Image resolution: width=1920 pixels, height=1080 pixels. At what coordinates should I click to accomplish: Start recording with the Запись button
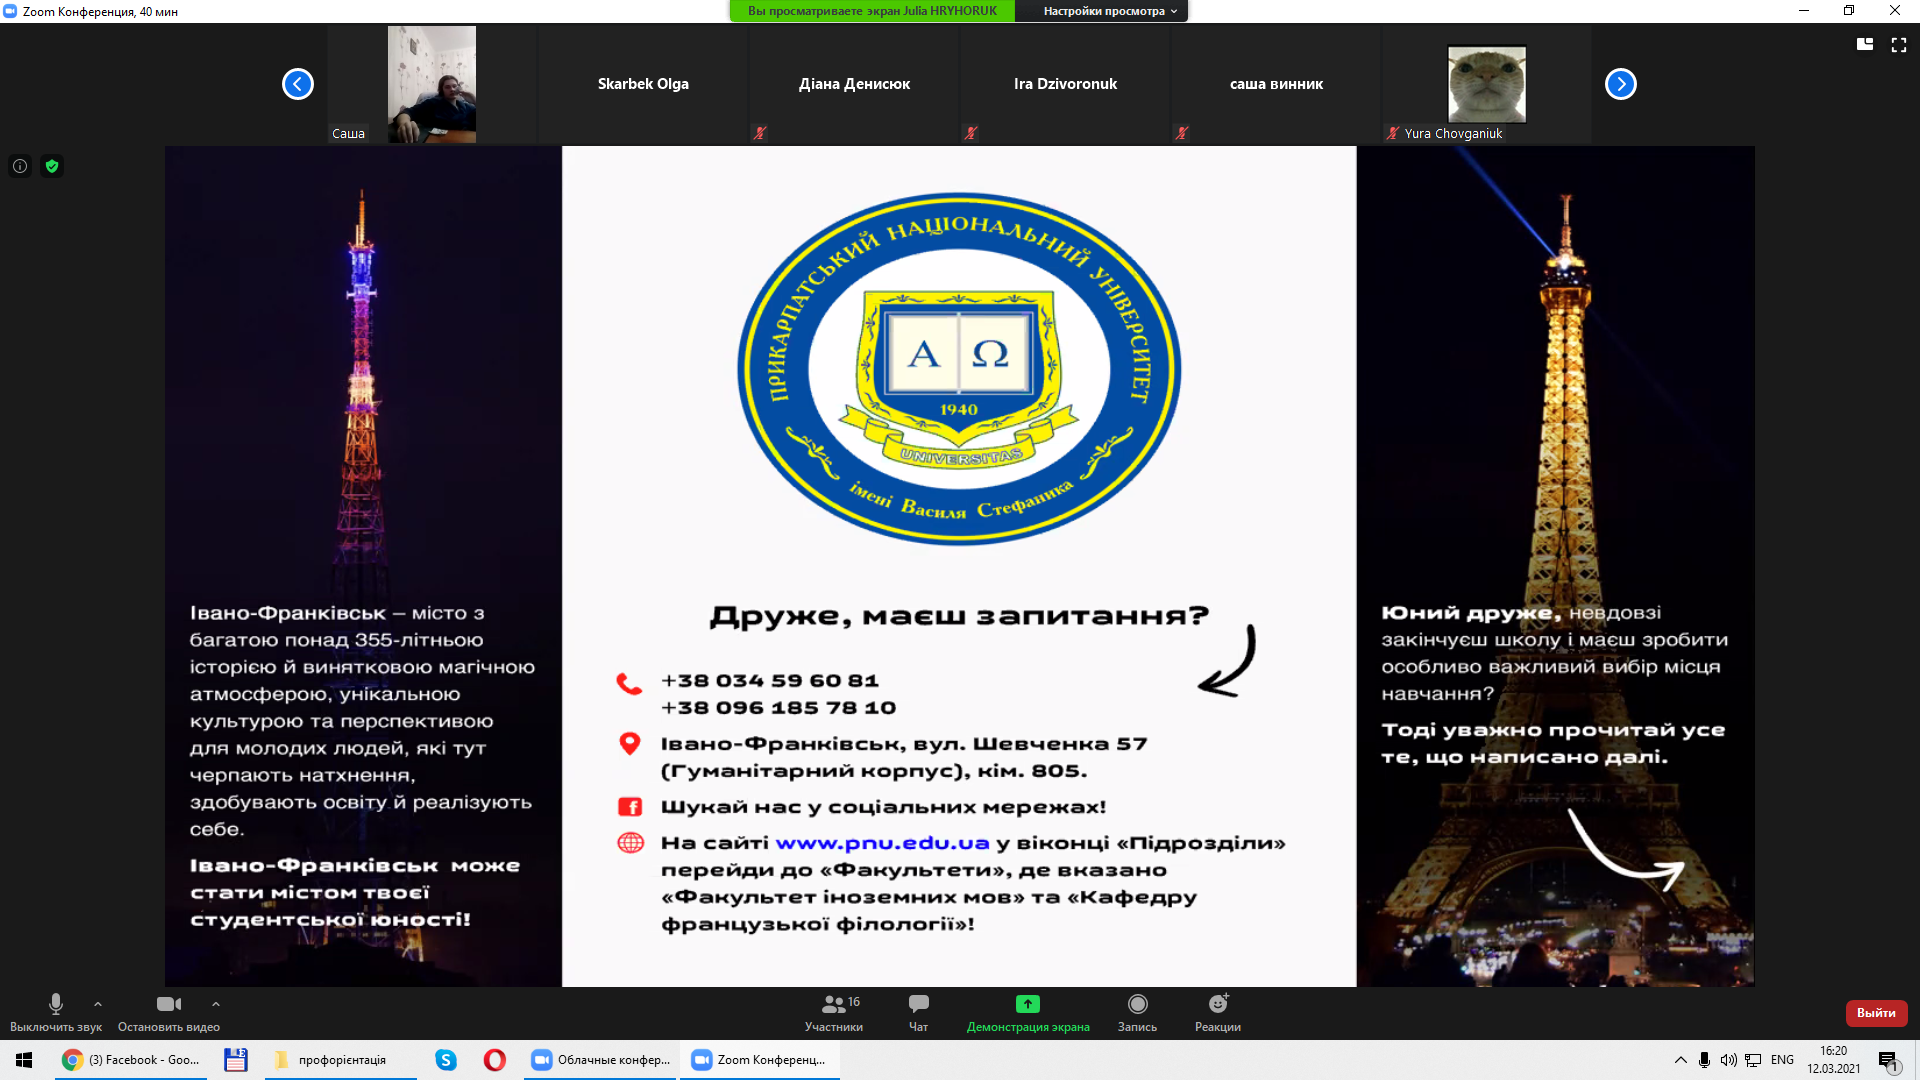tap(1137, 1013)
